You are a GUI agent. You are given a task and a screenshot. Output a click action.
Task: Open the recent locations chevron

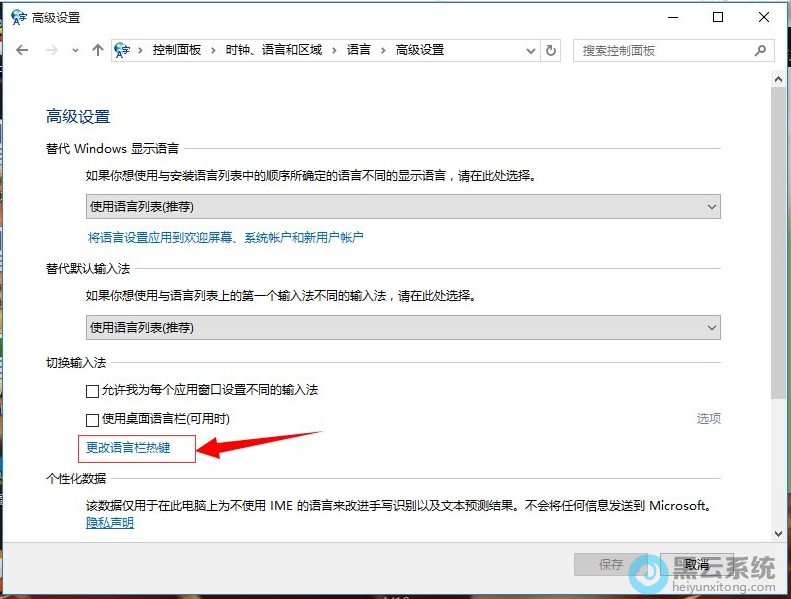point(75,50)
